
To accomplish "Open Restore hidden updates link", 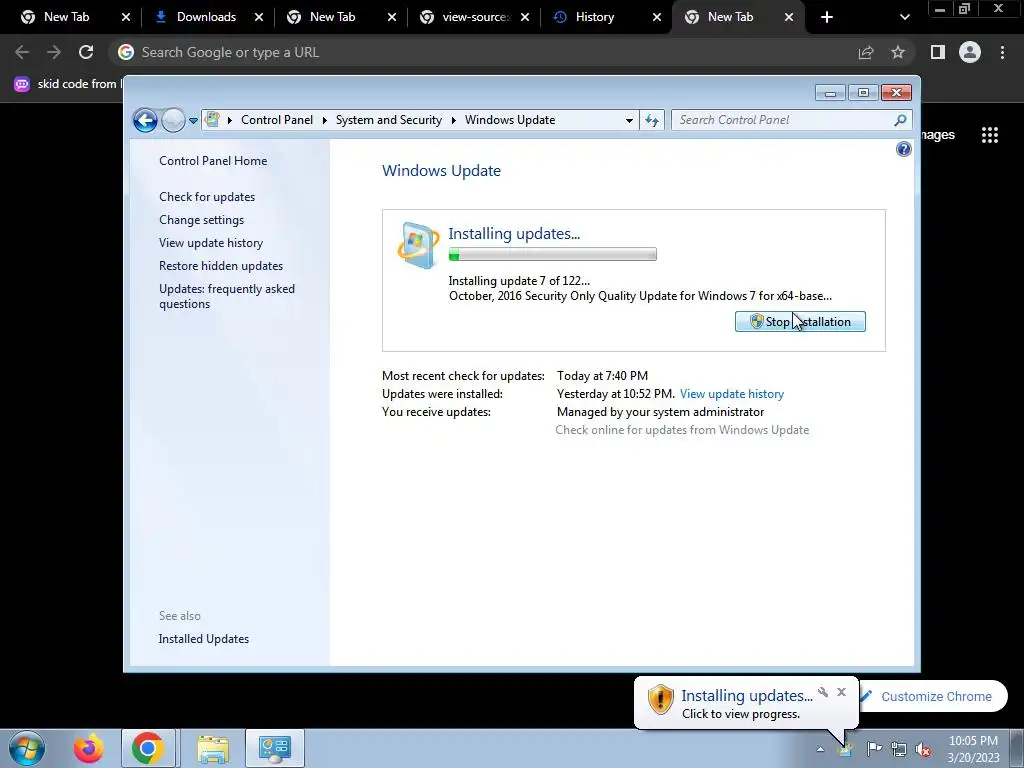I will click(x=221, y=266).
